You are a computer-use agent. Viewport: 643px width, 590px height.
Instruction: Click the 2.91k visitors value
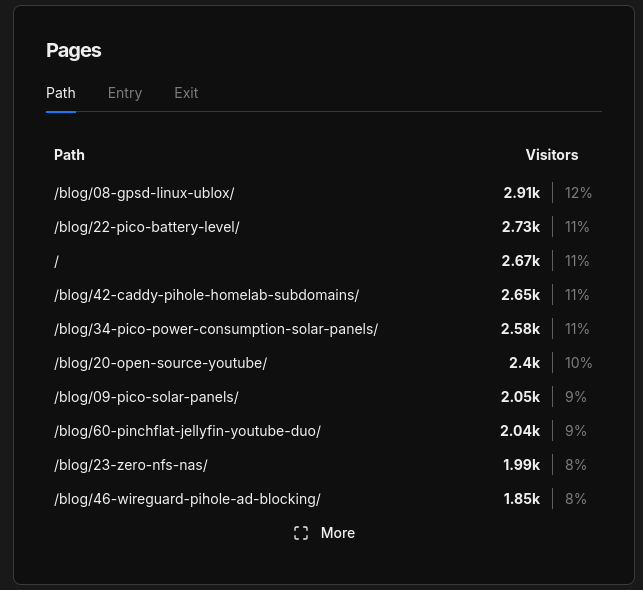point(521,193)
